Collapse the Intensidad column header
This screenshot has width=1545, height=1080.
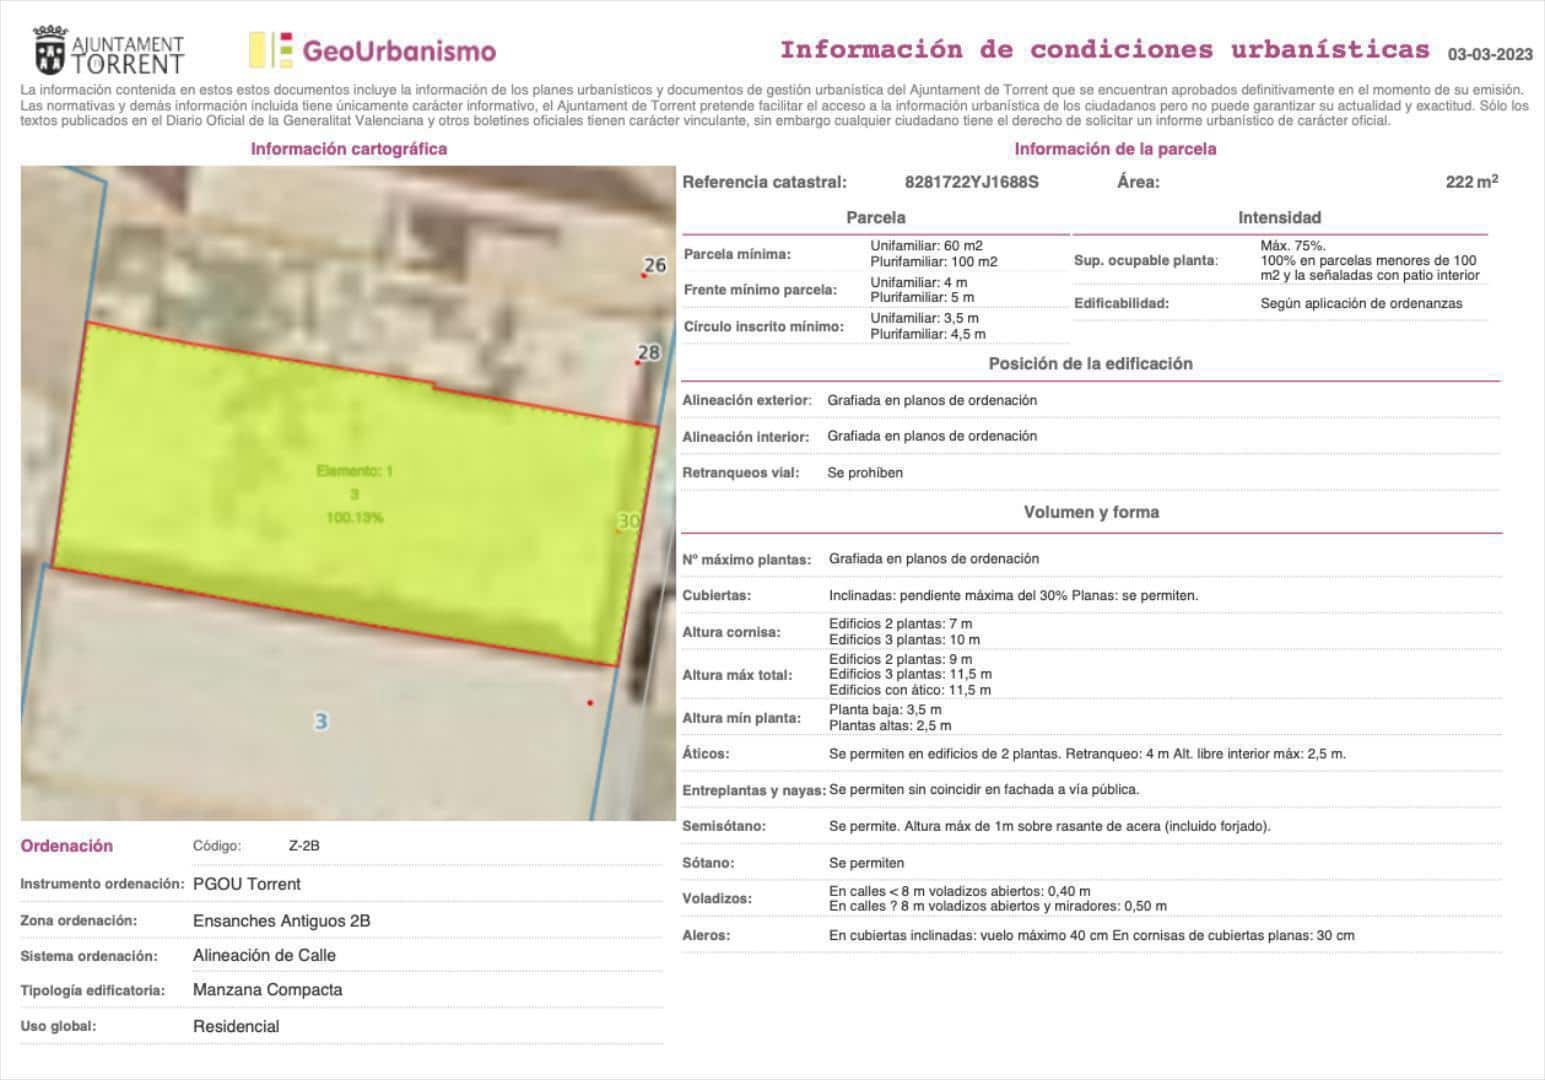[x=1280, y=216]
